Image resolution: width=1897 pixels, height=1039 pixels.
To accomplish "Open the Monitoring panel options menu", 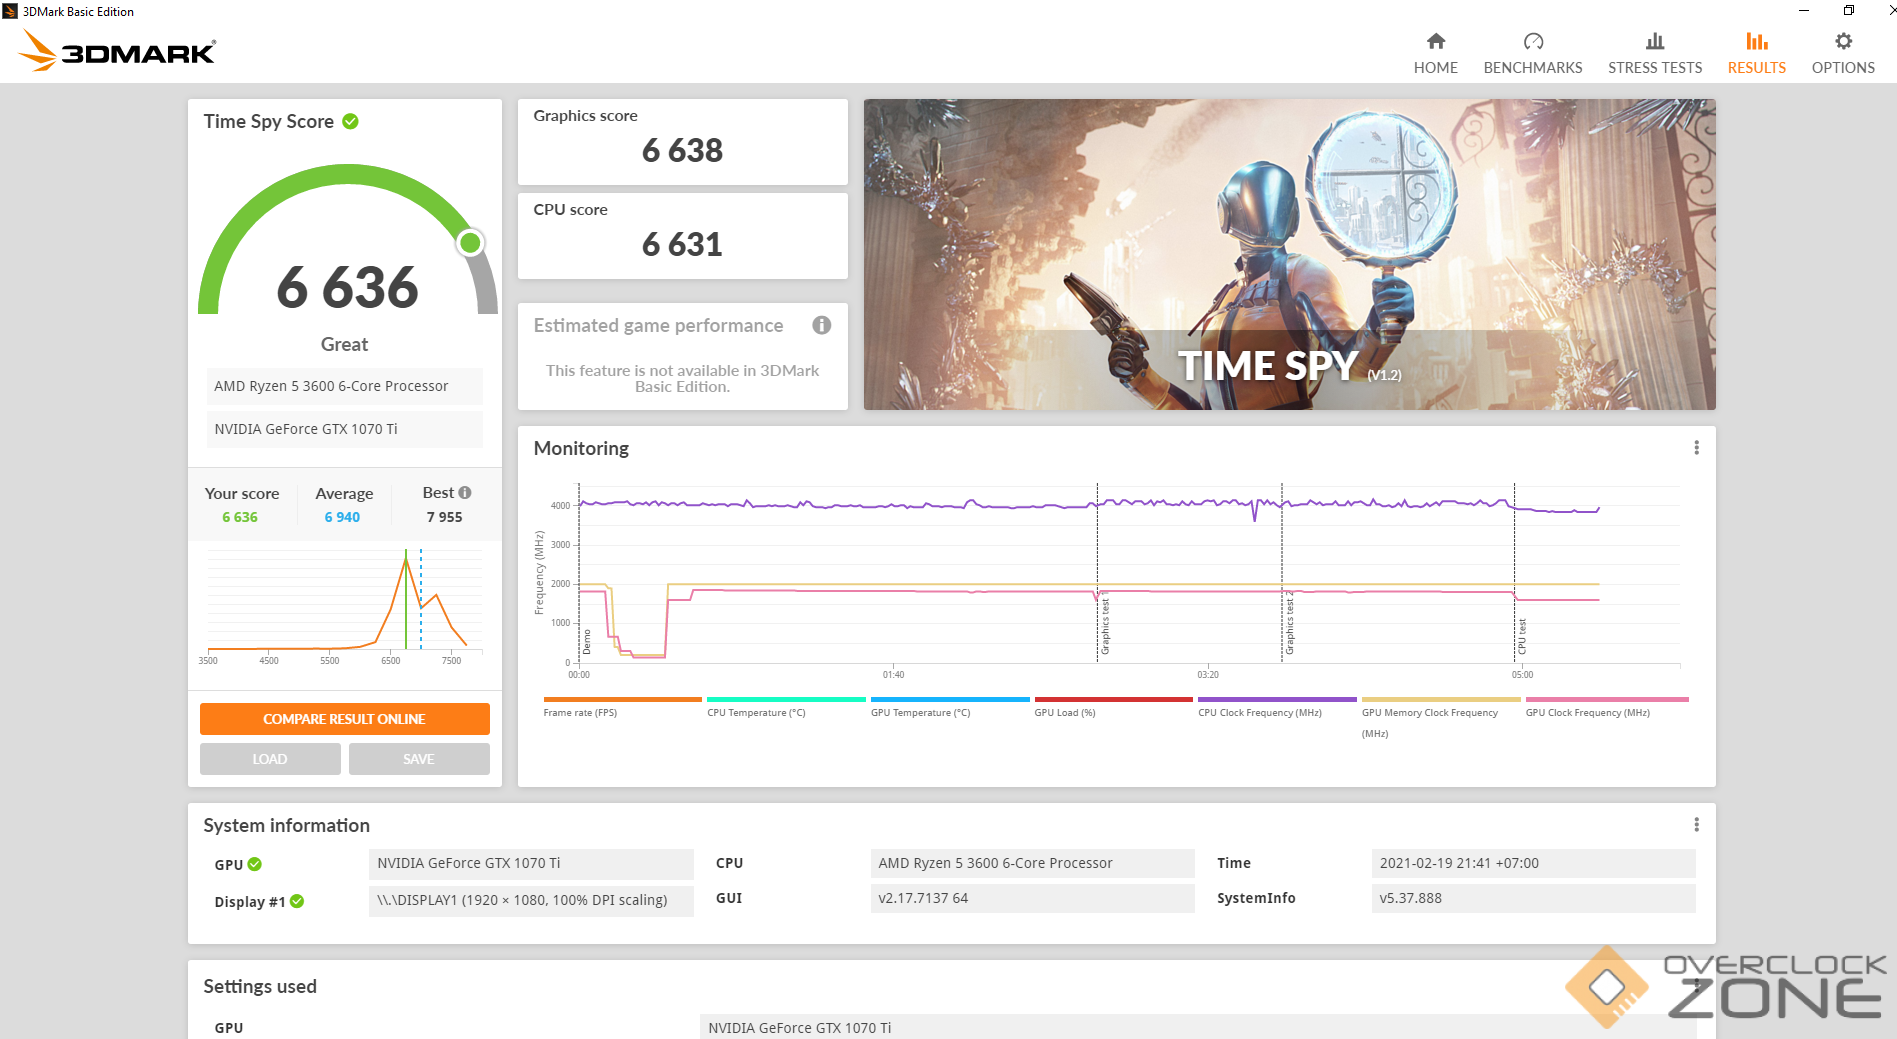I will pyautogui.click(x=1696, y=448).
